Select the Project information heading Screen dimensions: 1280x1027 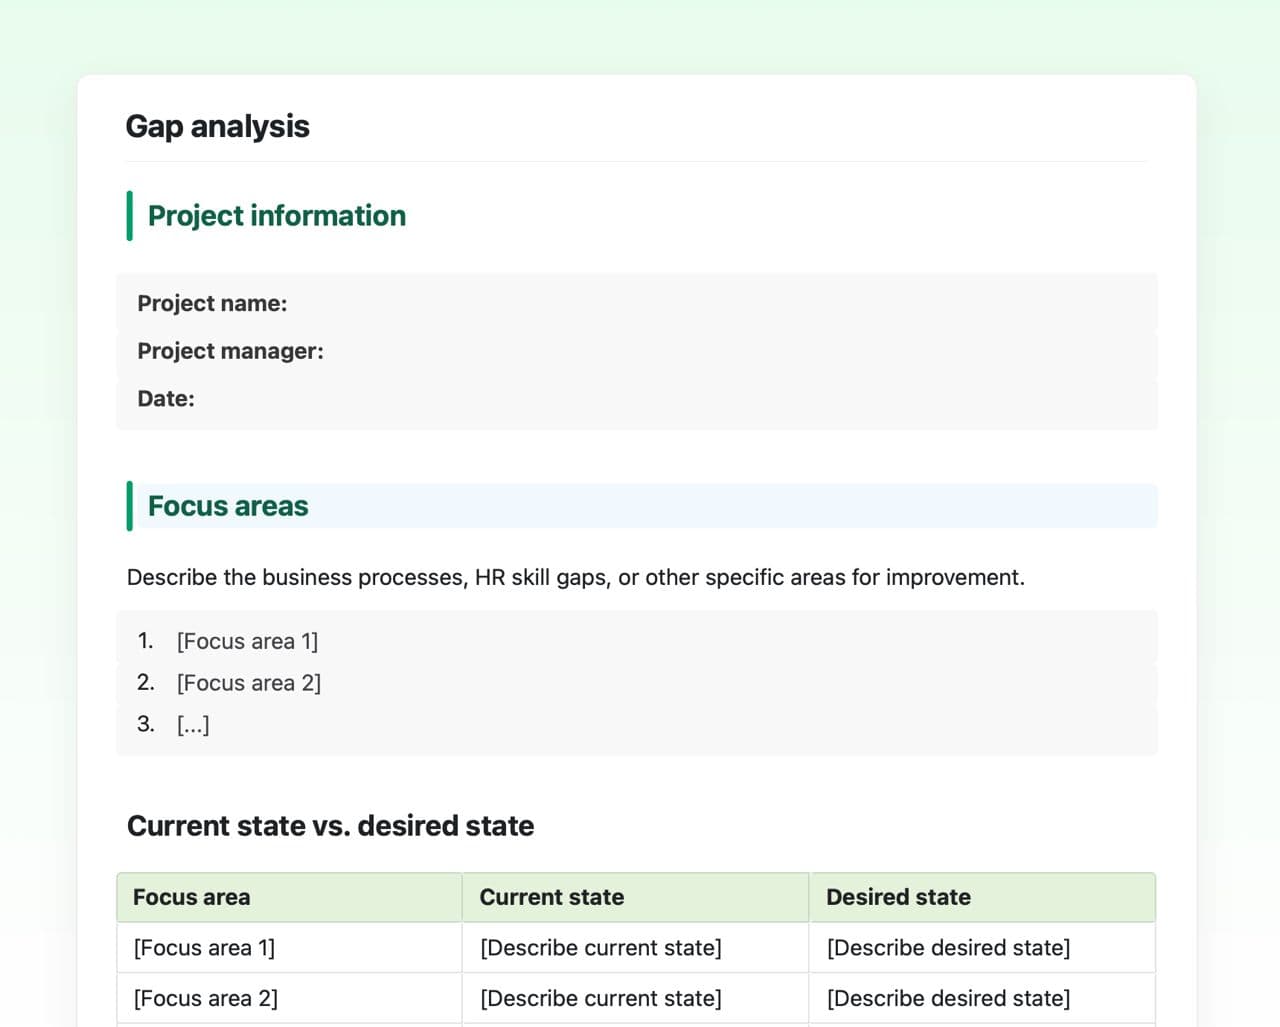[276, 216]
